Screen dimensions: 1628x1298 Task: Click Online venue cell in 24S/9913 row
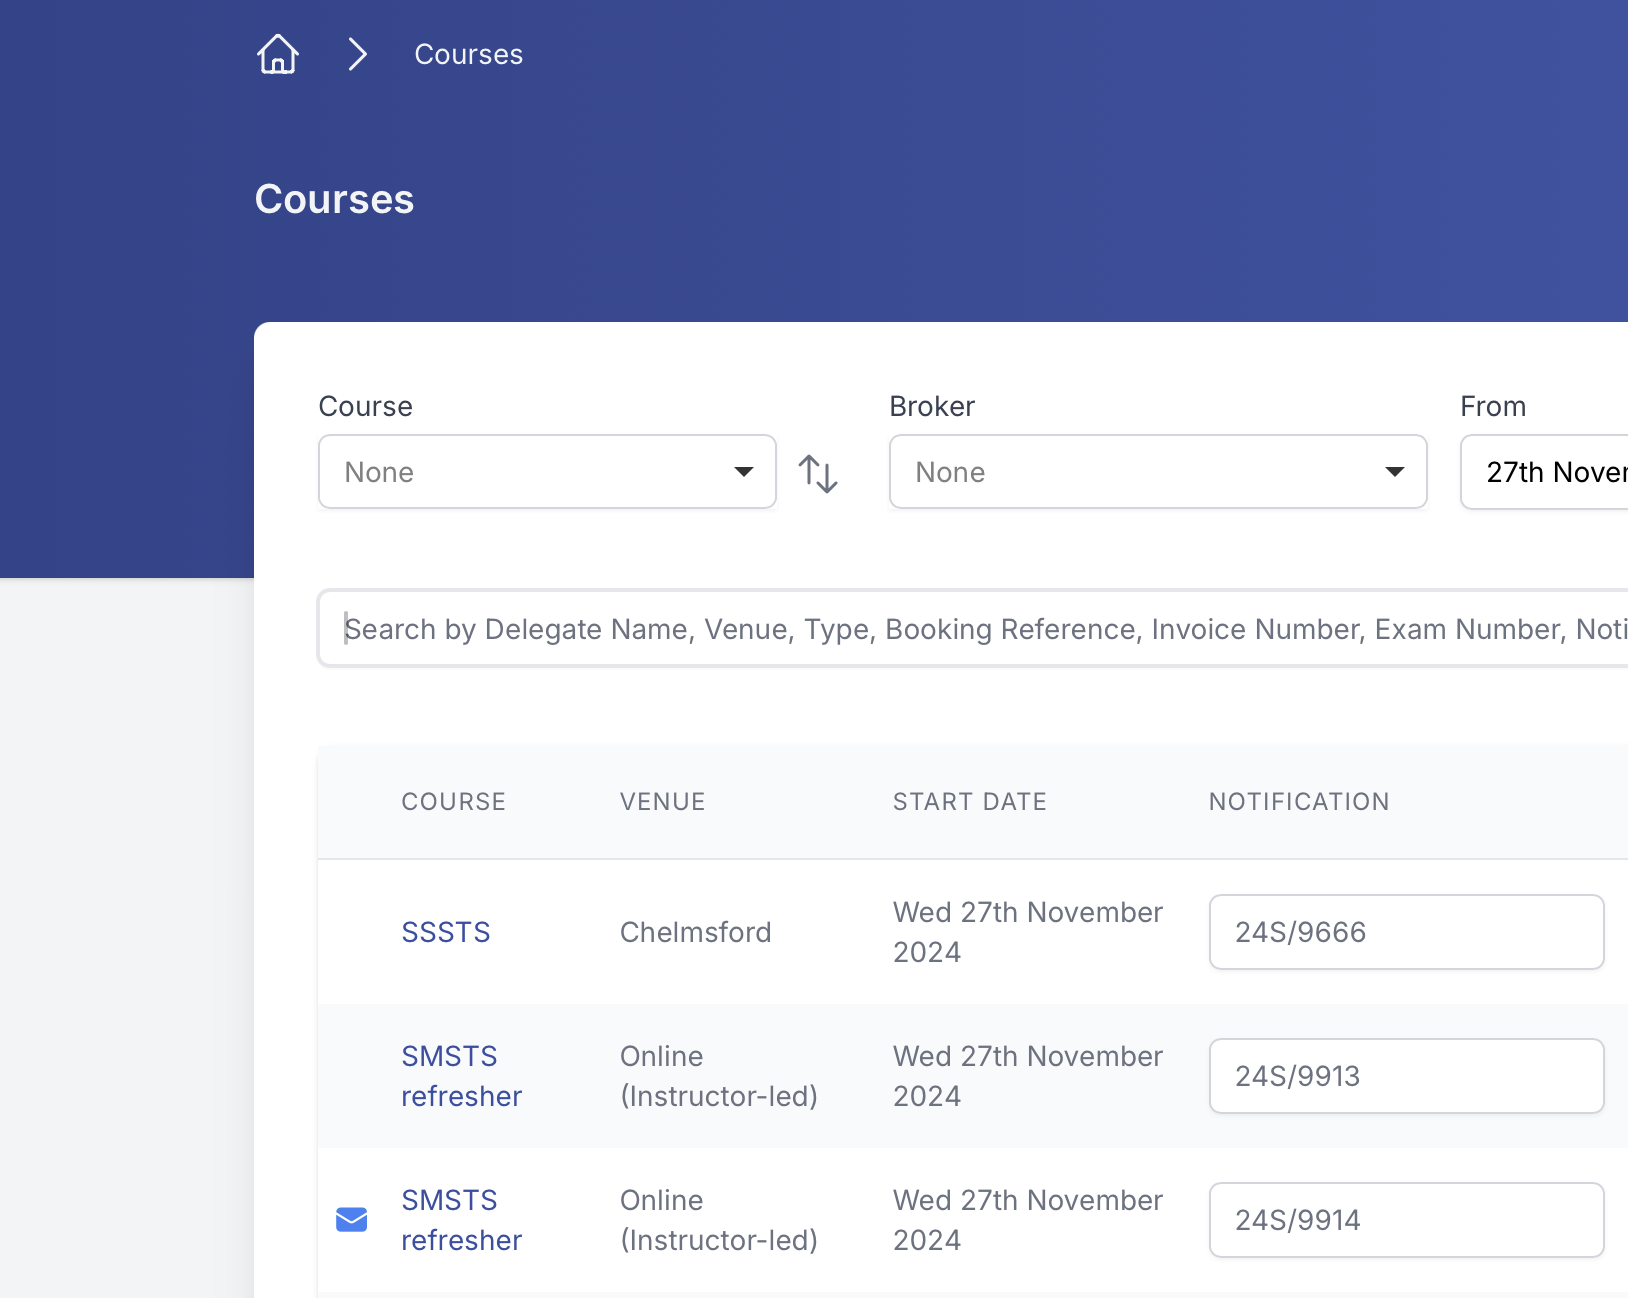point(719,1076)
